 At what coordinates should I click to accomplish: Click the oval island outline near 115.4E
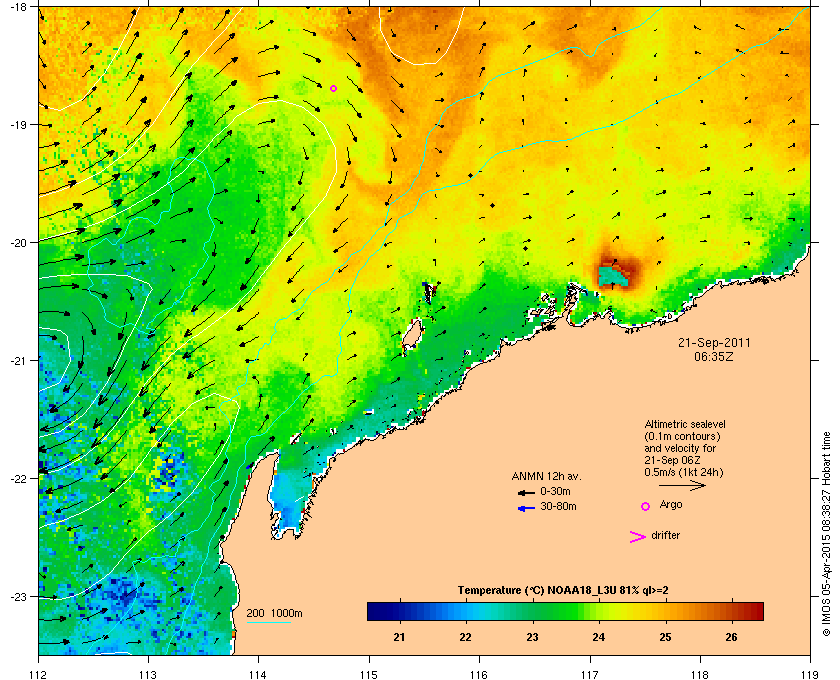(x=411, y=336)
